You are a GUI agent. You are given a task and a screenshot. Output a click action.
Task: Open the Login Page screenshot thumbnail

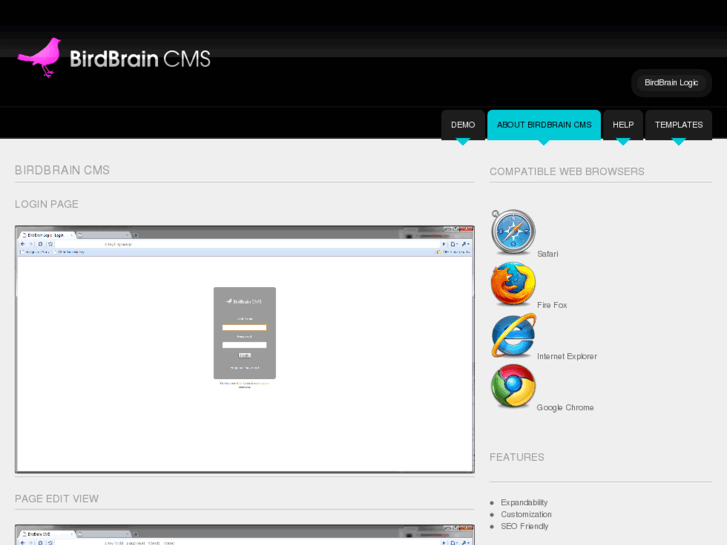pos(245,349)
